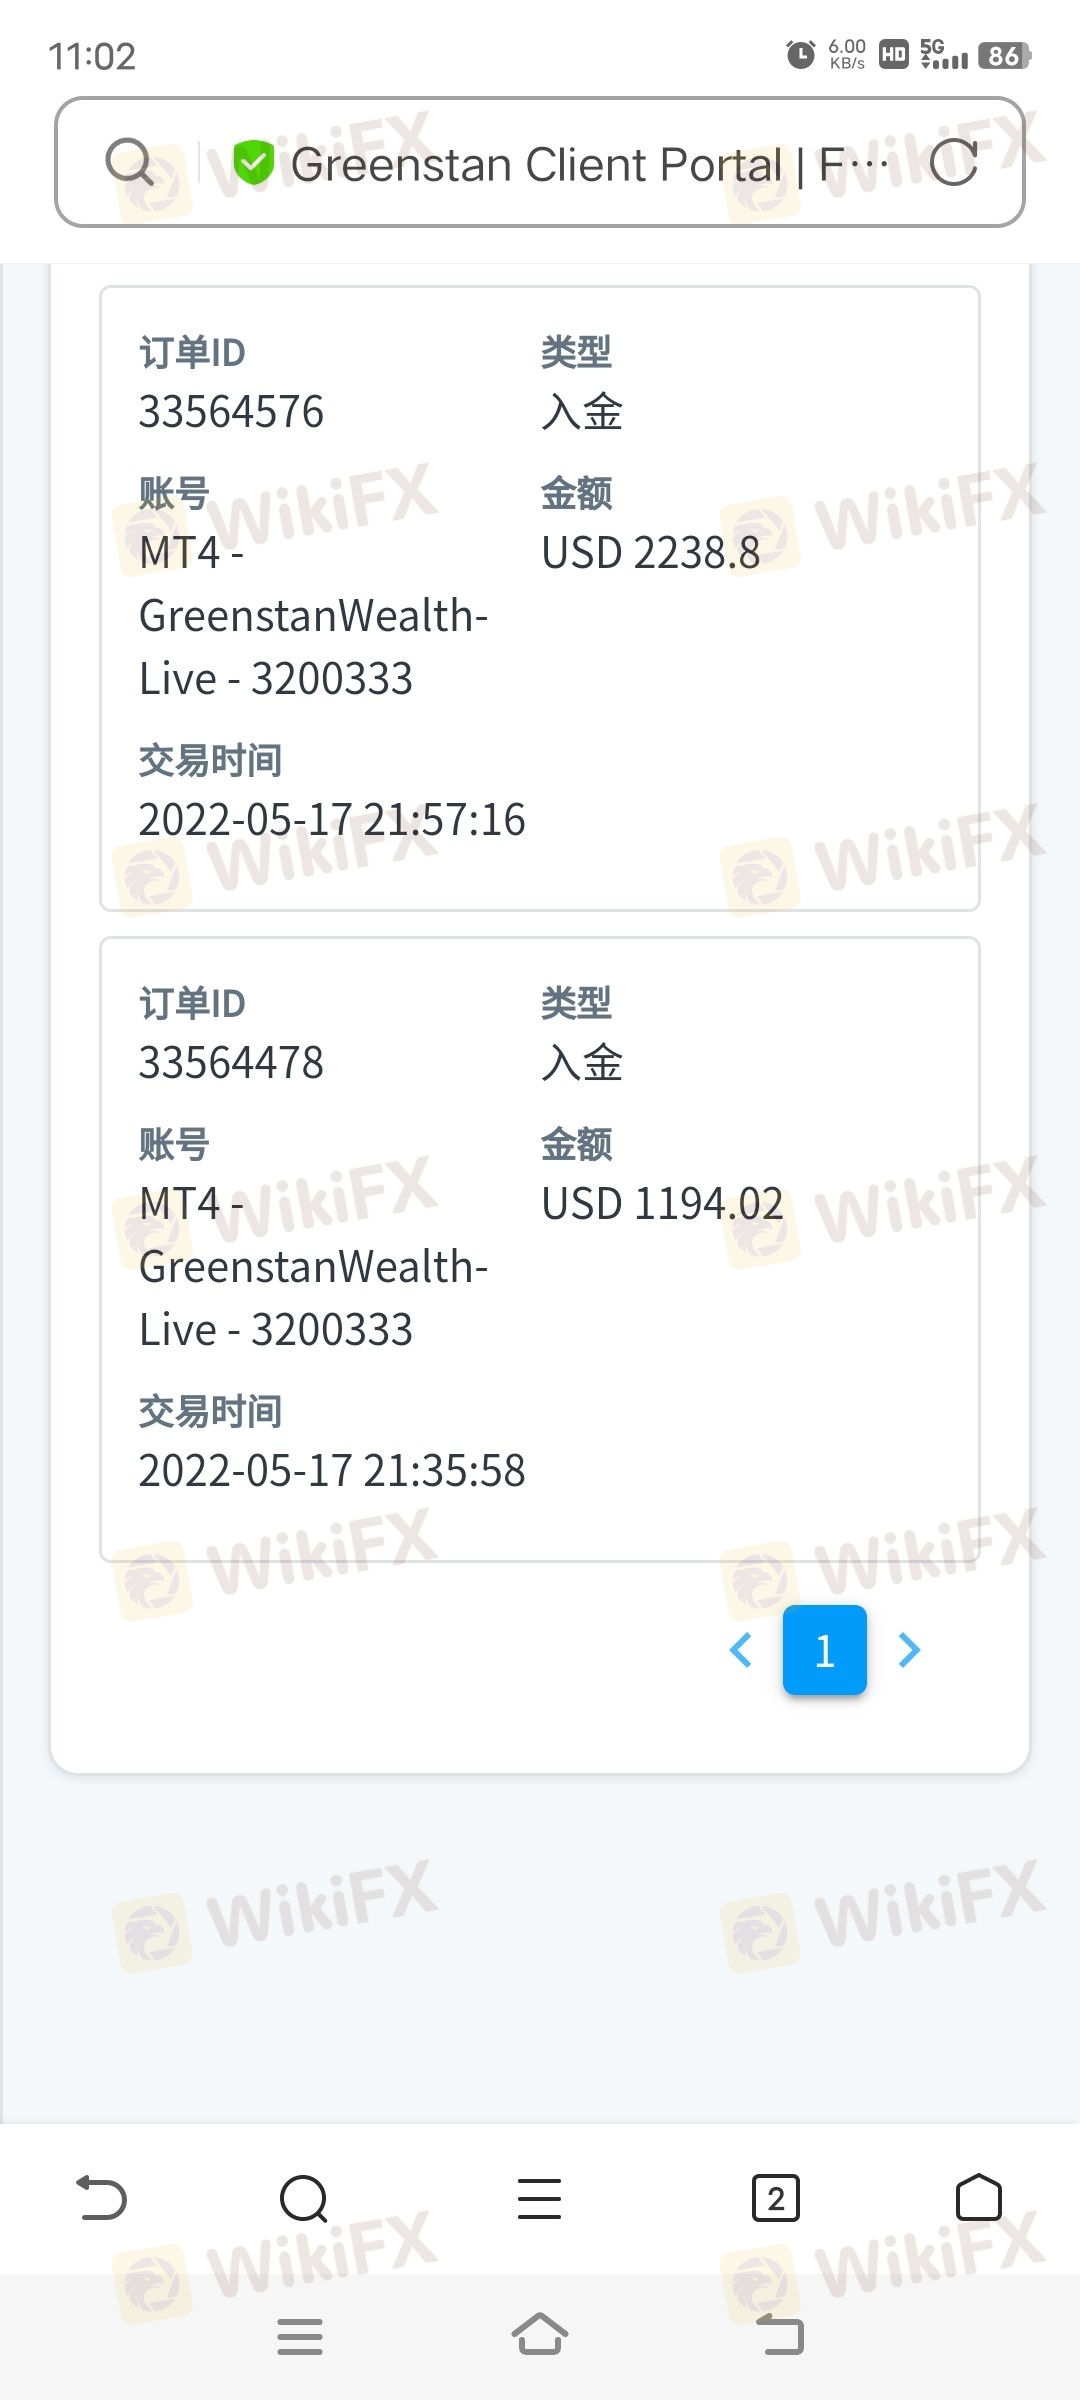
Task: Tap the Android system back button
Action: [x=780, y=2335]
